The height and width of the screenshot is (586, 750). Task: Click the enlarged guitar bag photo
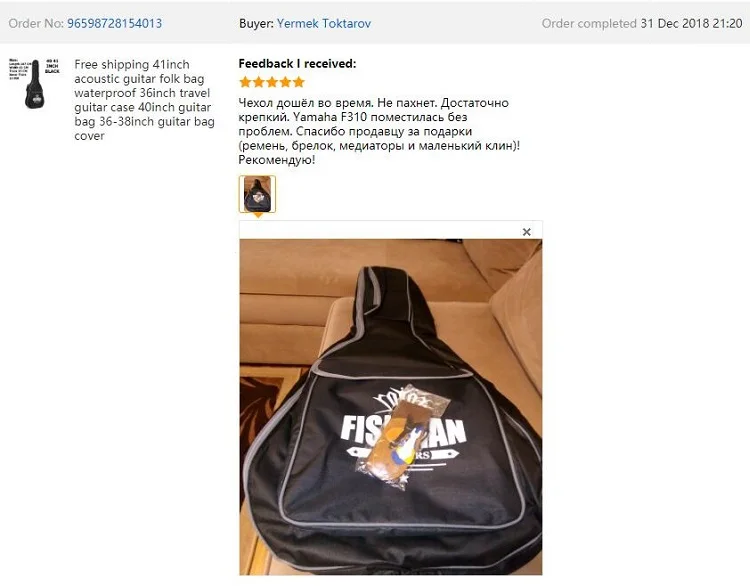coord(391,407)
